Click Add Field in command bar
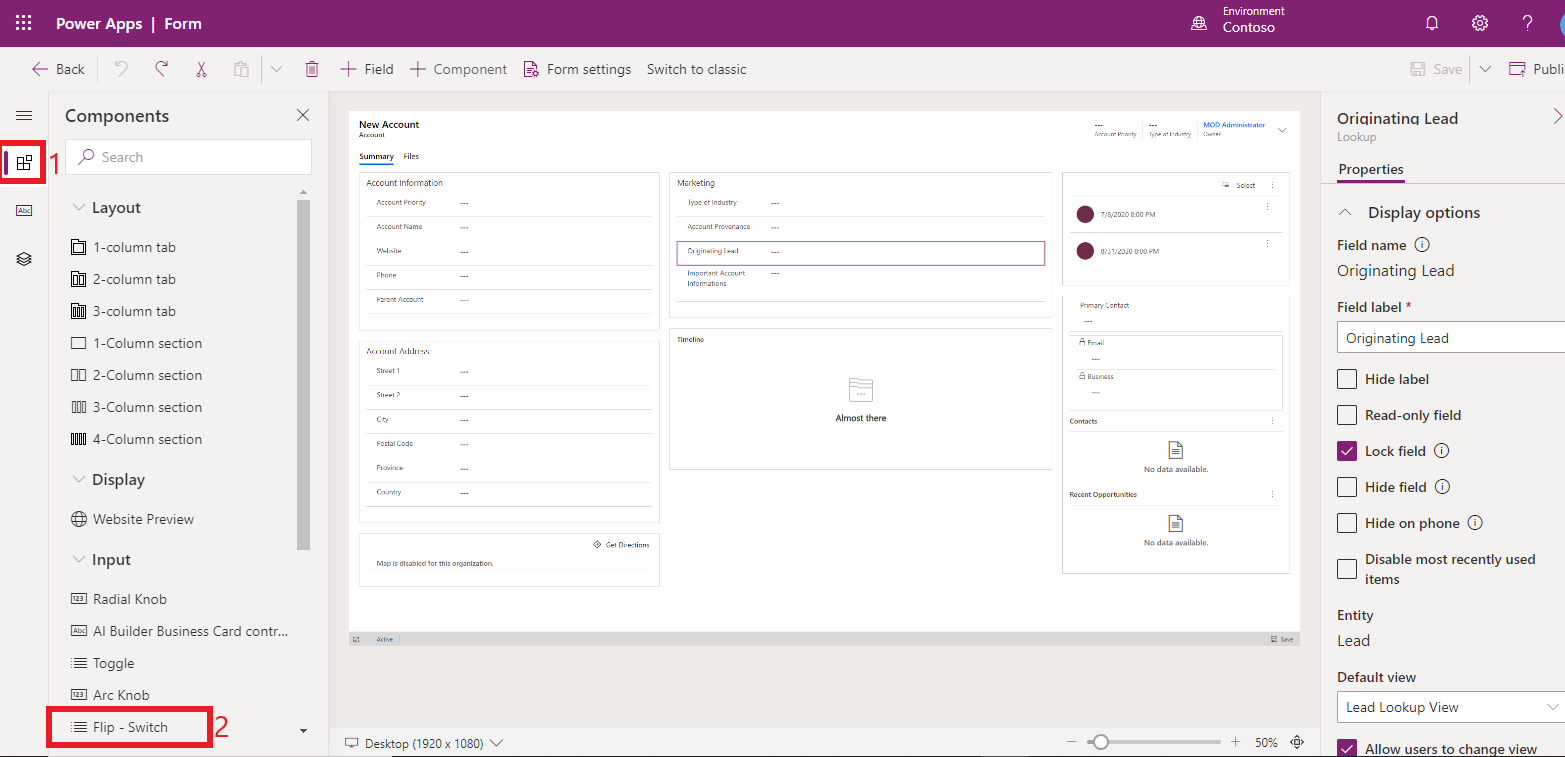This screenshot has width=1565, height=757. 367,69
